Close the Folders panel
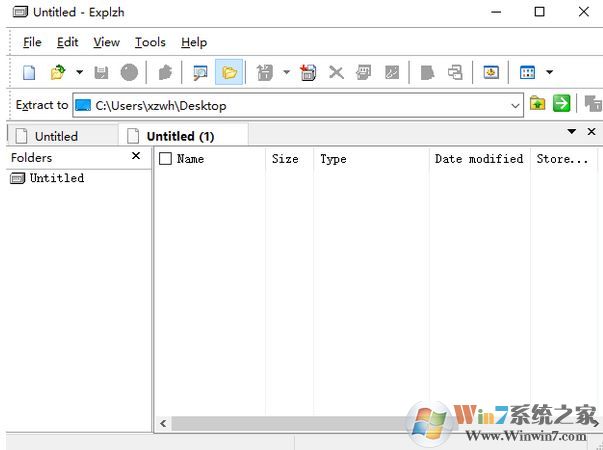Viewport: 603px width, 450px height. pos(136,157)
